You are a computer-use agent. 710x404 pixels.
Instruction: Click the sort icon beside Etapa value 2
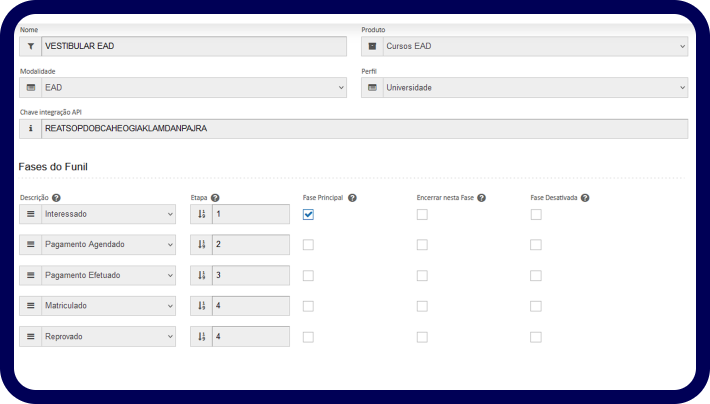(201, 245)
